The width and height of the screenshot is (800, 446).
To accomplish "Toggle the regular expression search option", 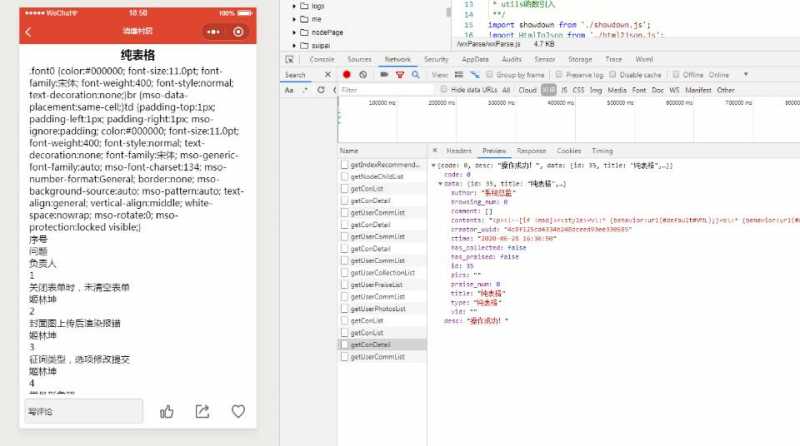I will [x=305, y=90].
